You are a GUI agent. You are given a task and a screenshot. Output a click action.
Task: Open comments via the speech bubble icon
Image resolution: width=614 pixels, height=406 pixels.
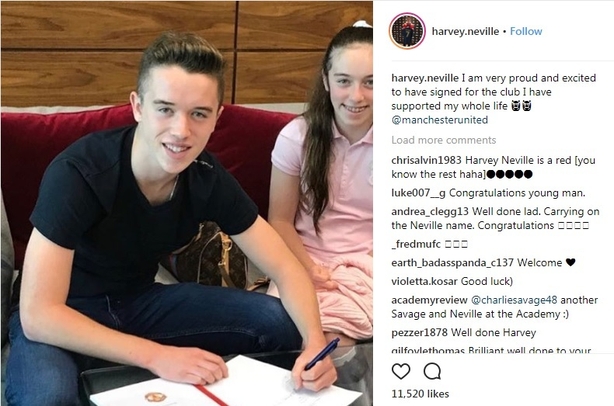coord(432,371)
